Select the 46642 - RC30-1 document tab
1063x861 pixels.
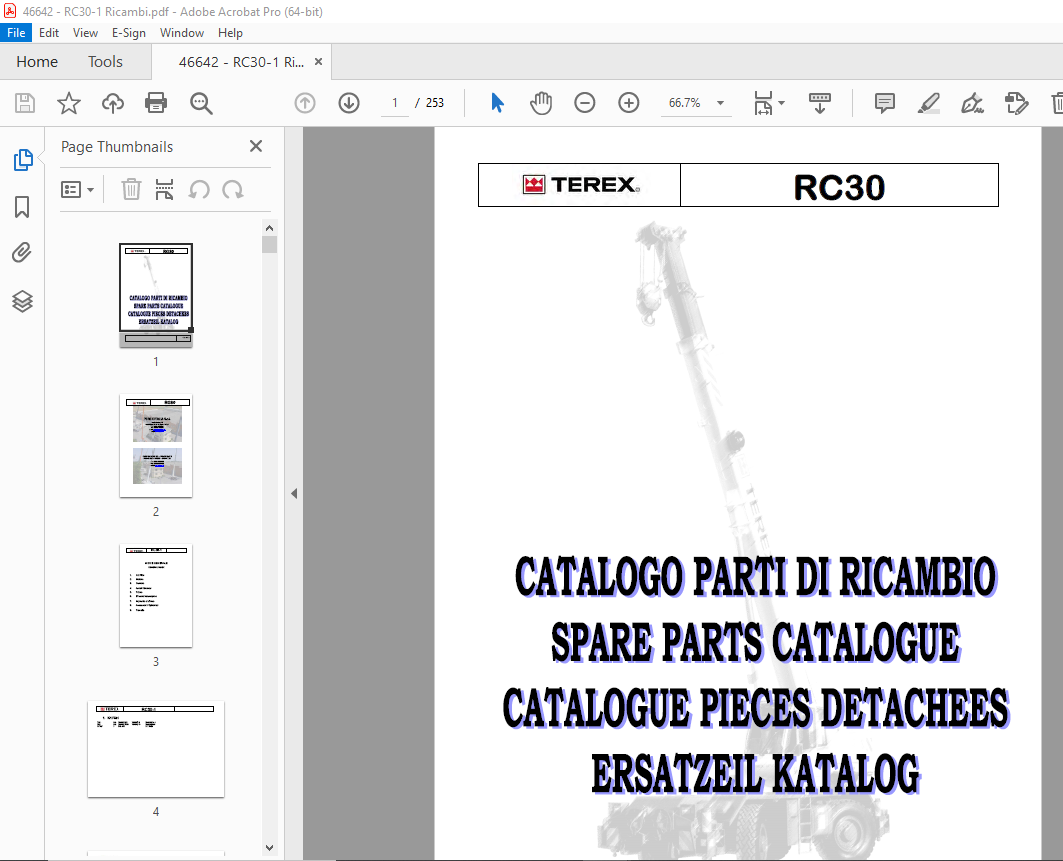coord(241,62)
